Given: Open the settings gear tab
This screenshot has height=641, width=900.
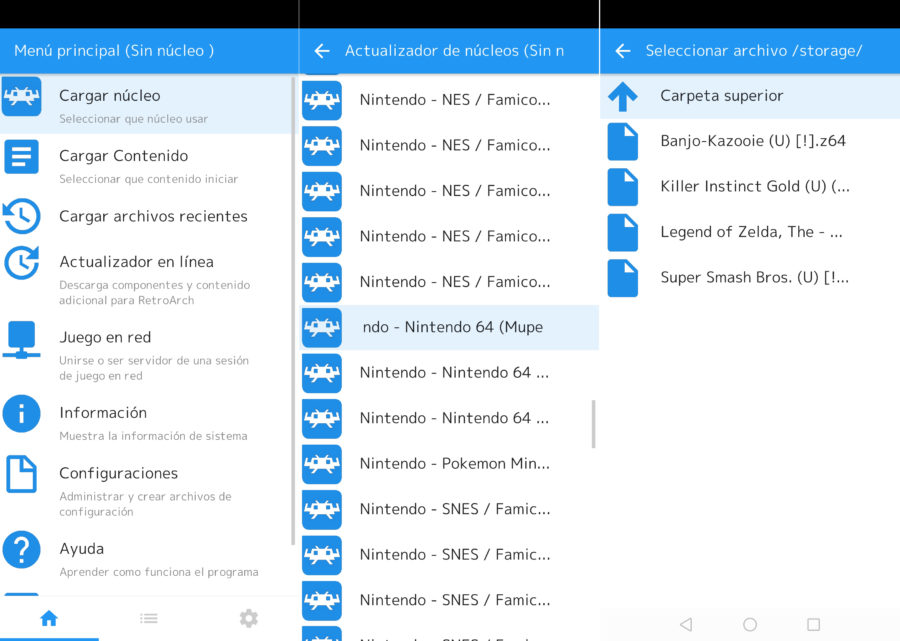Looking at the screenshot, I should [248, 619].
